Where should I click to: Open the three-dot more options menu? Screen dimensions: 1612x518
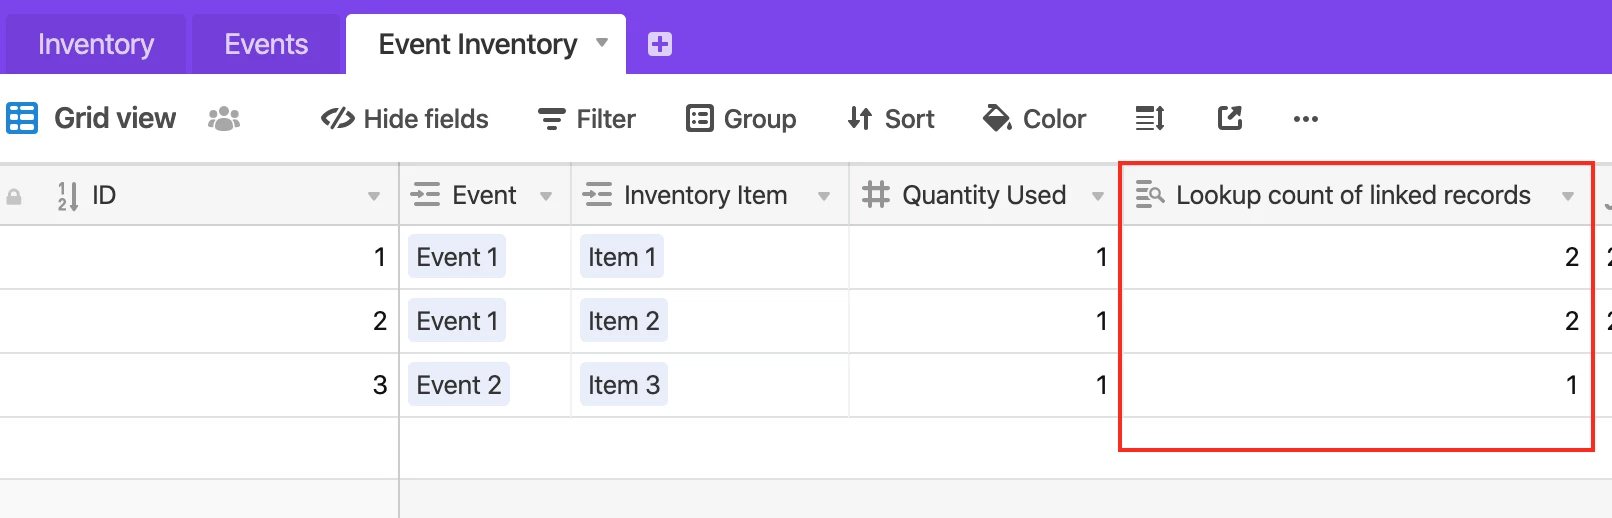click(x=1306, y=119)
